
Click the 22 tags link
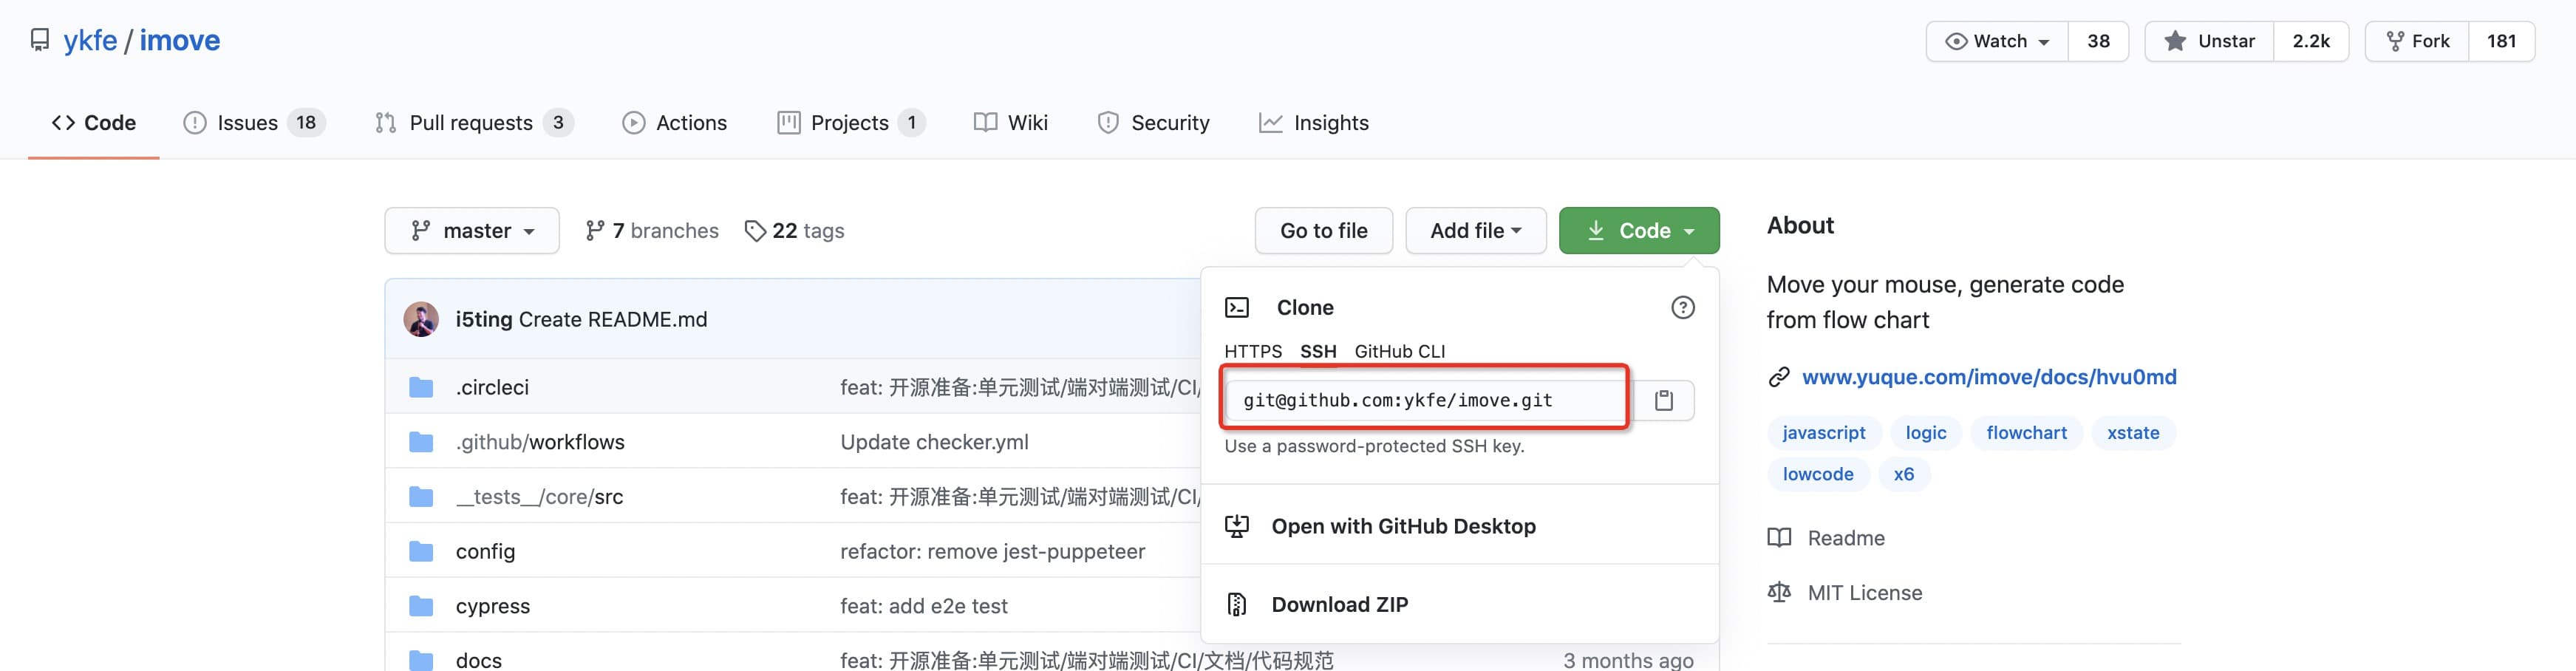point(795,231)
